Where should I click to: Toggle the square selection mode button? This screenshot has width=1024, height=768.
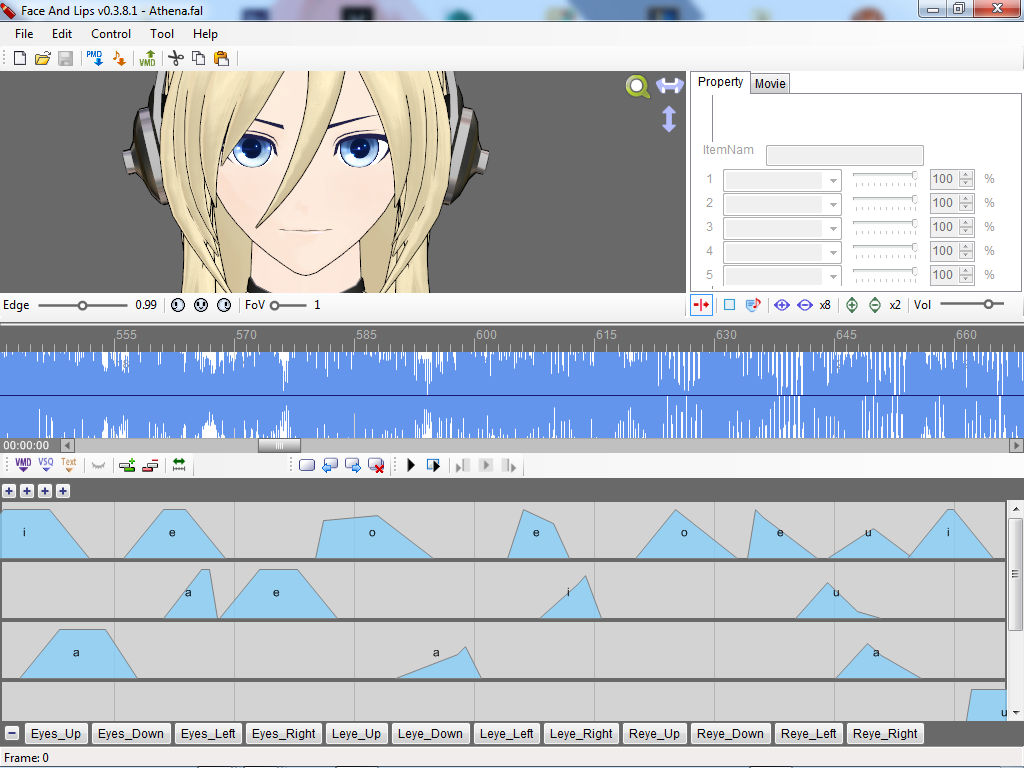(729, 305)
